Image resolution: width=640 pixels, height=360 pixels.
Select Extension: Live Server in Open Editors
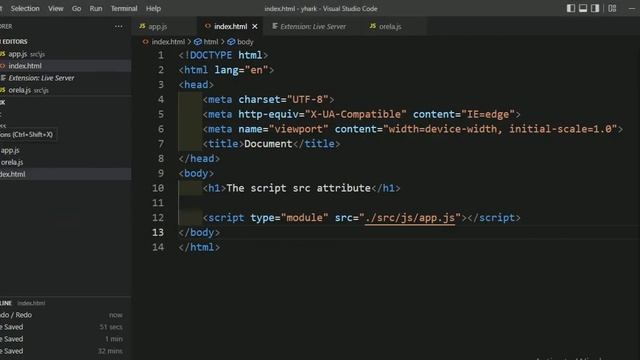65,78
